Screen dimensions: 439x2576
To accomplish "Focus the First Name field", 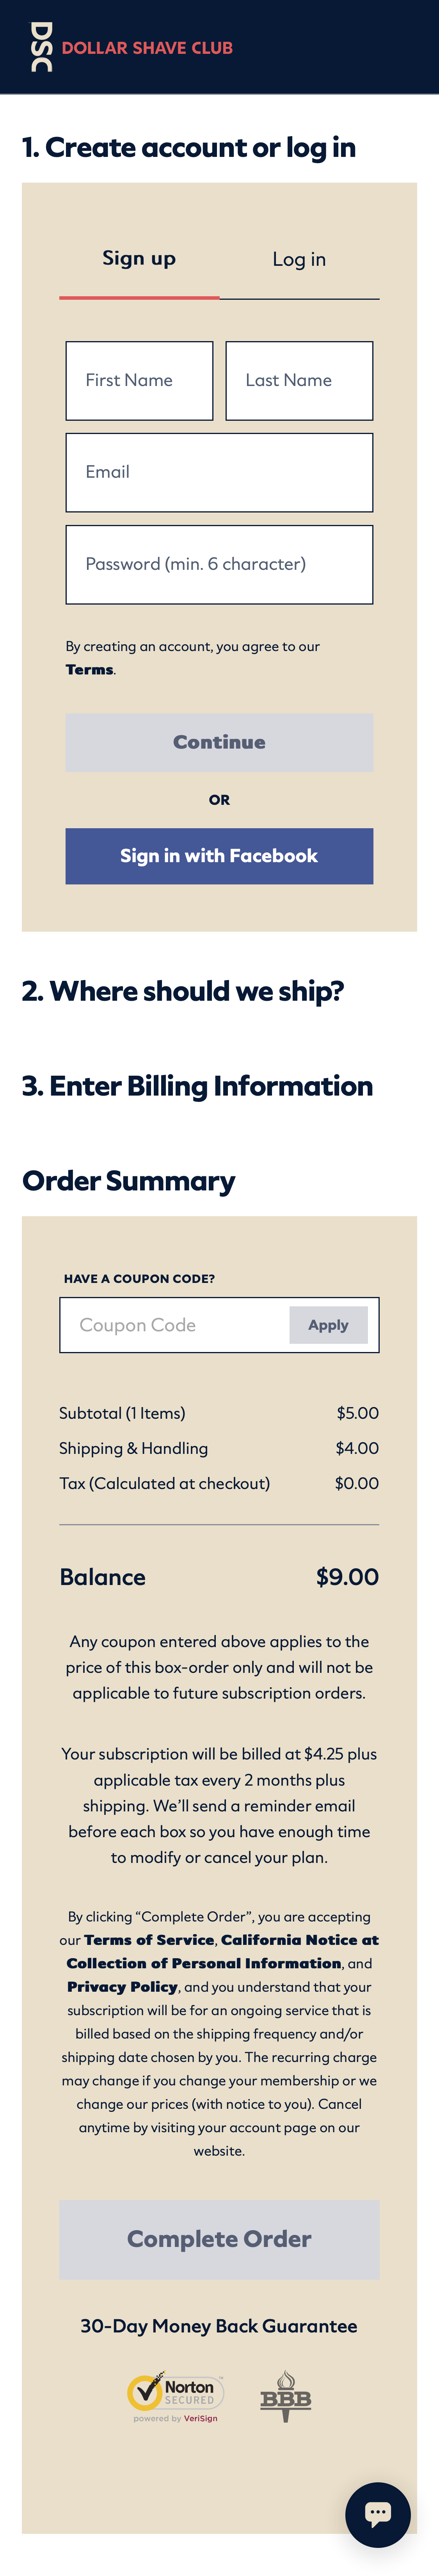I will click(x=139, y=381).
